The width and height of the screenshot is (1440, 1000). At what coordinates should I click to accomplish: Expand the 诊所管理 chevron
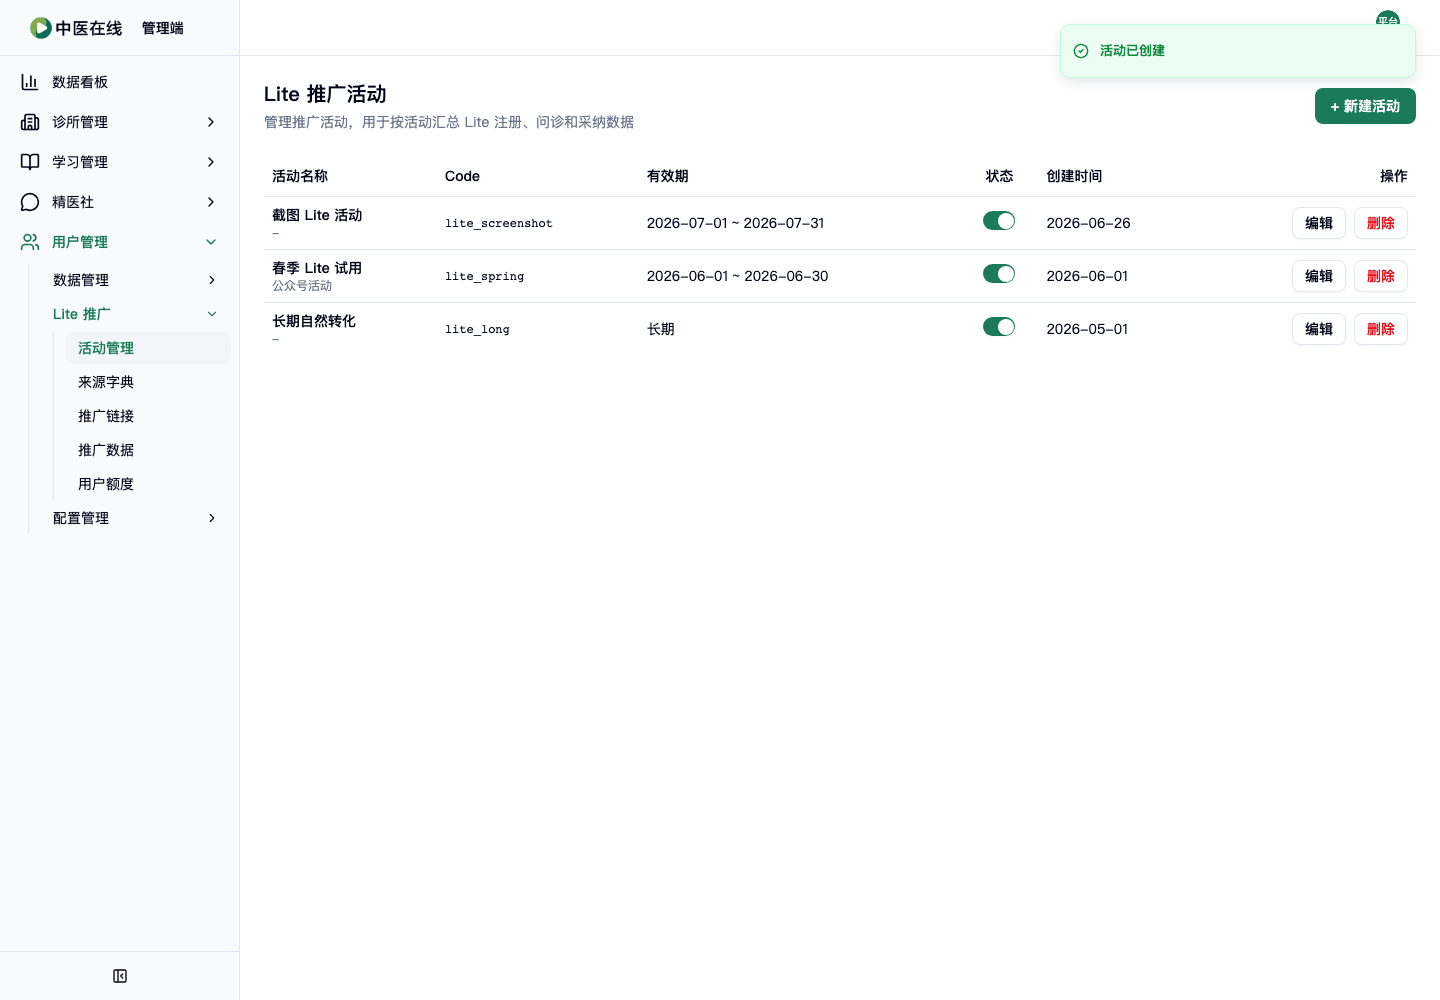(x=211, y=122)
